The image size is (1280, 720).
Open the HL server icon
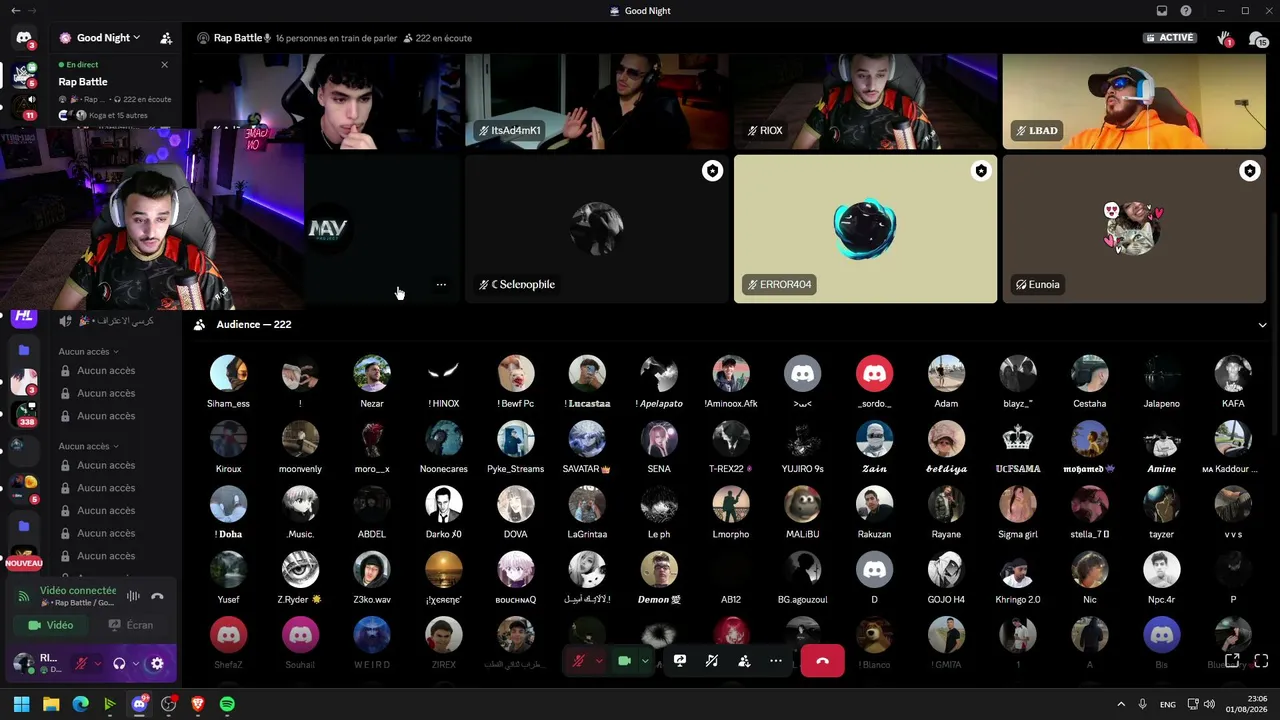tap(24, 316)
